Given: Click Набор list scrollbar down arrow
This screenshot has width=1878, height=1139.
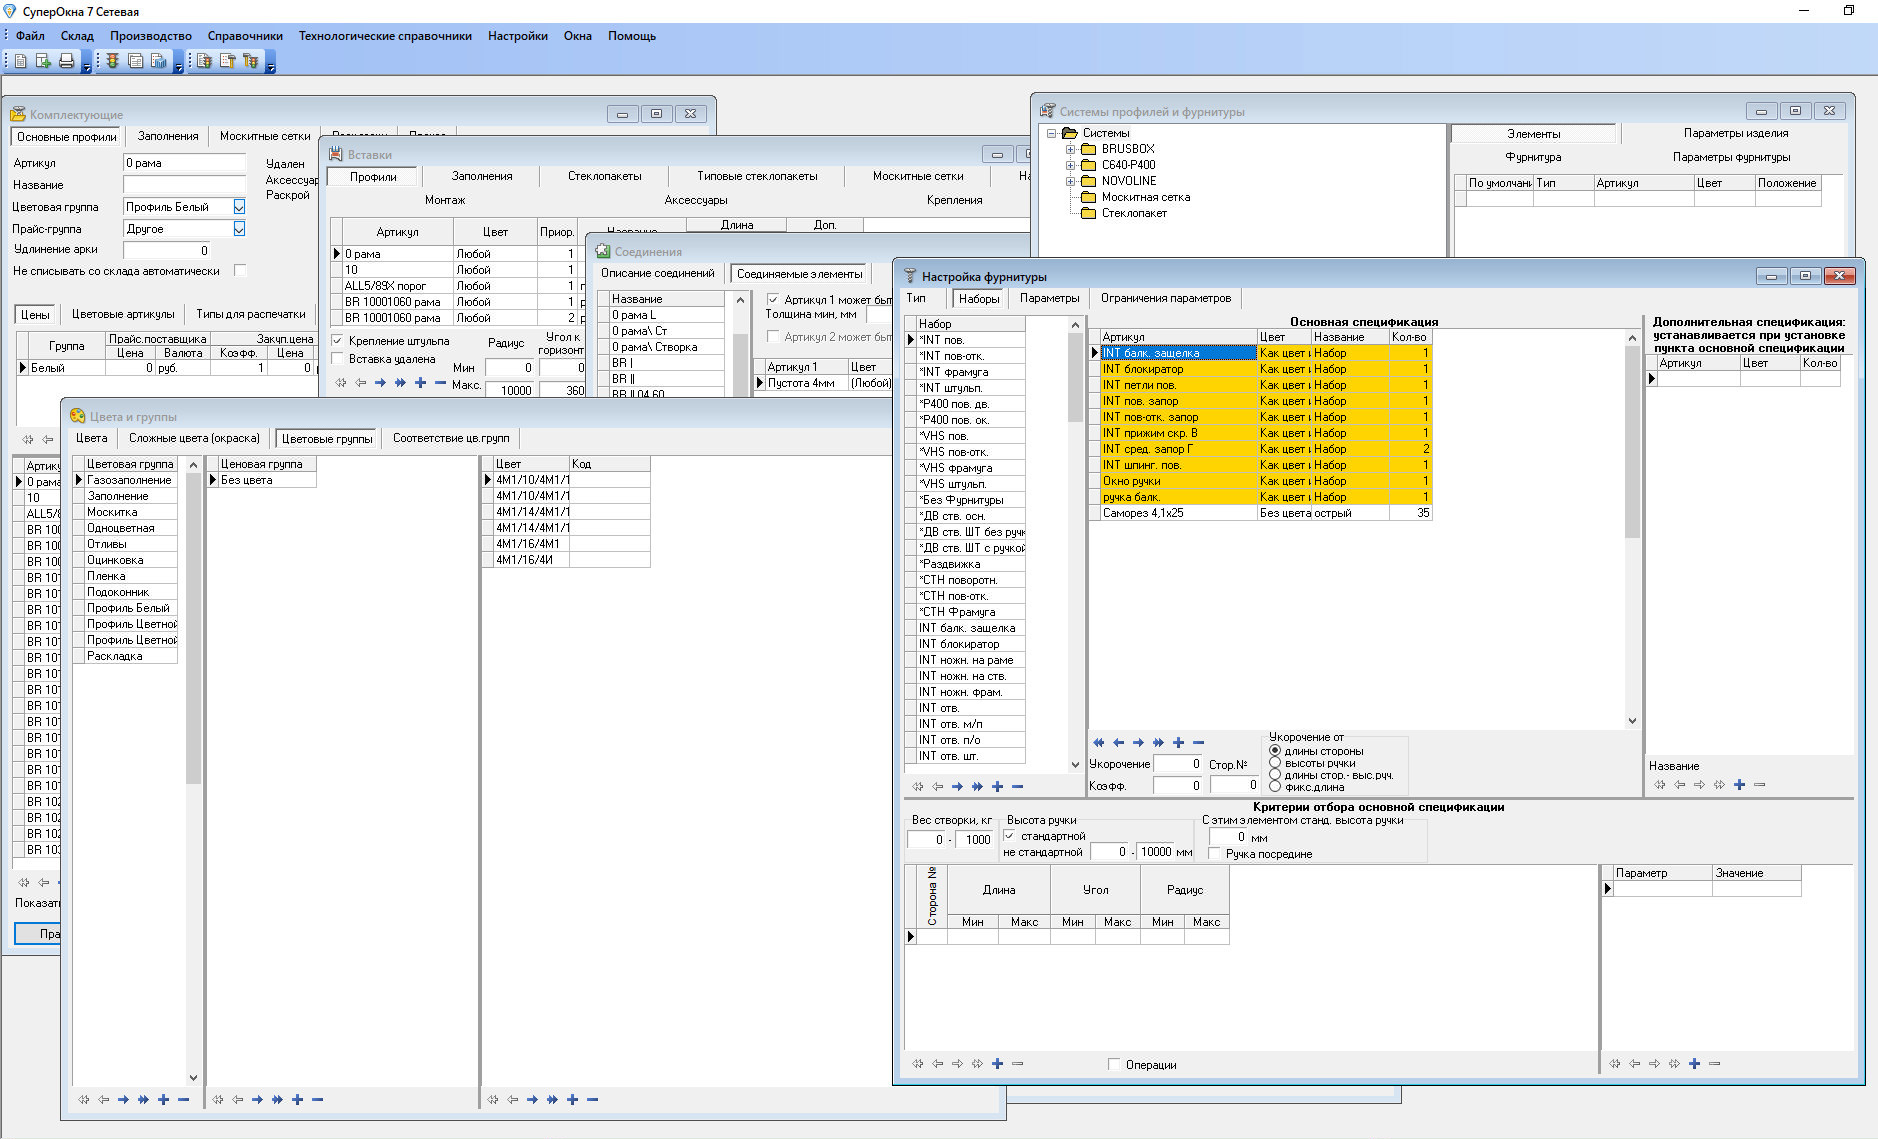Looking at the screenshot, I should [1075, 765].
